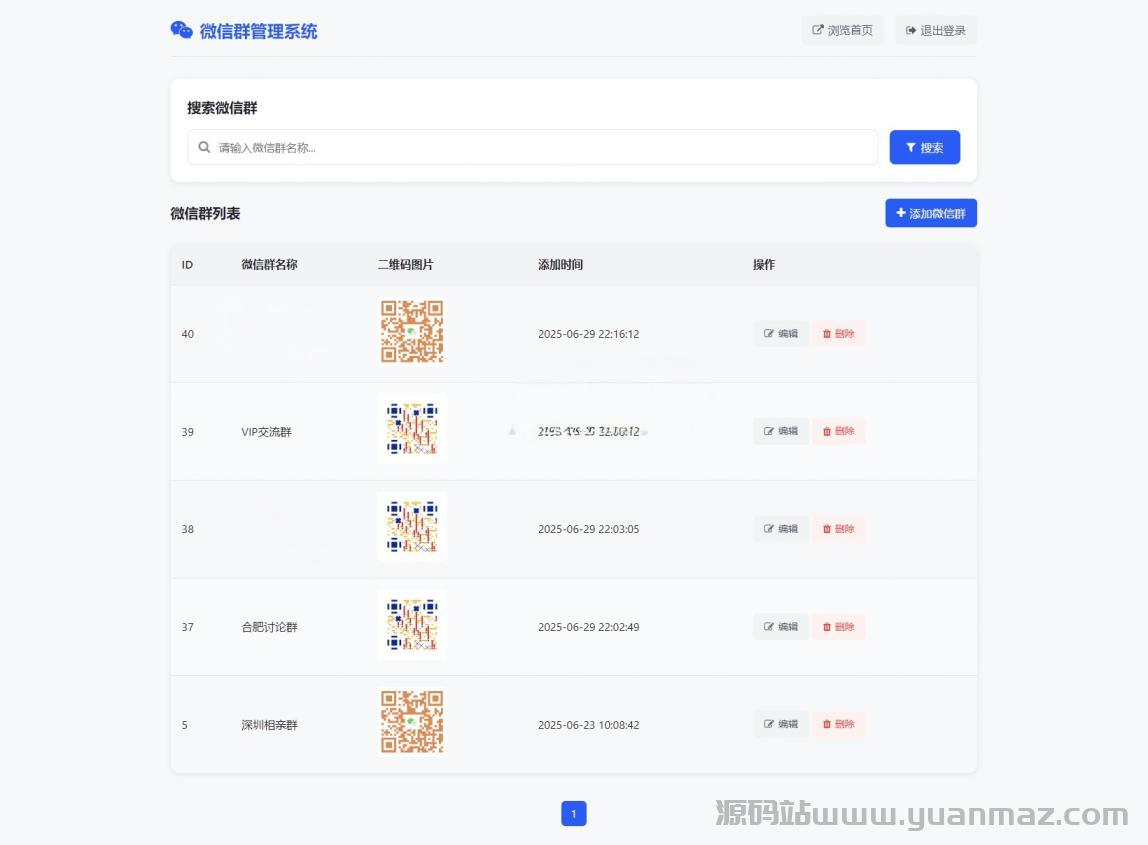The image size is (1148, 845).
Task: Edit the group with ID 38
Action: coord(780,529)
